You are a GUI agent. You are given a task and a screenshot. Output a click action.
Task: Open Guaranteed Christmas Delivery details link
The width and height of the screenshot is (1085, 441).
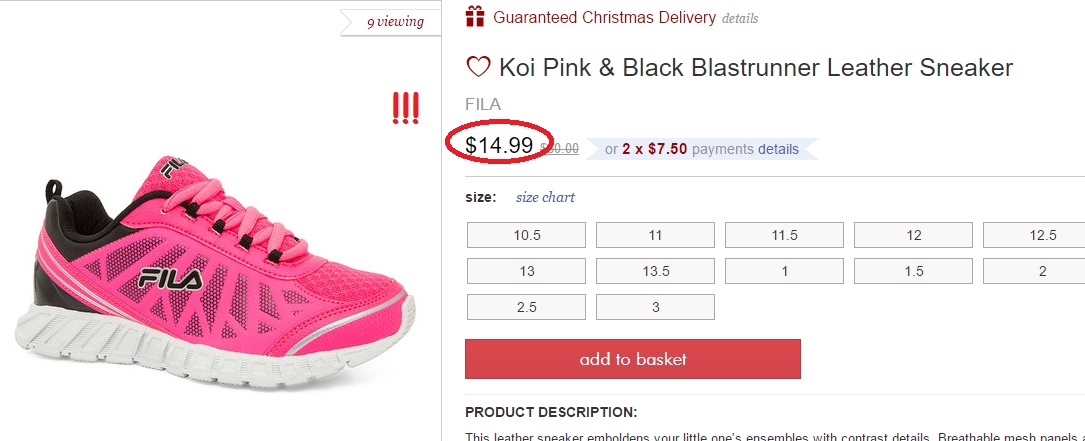point(740,18)
